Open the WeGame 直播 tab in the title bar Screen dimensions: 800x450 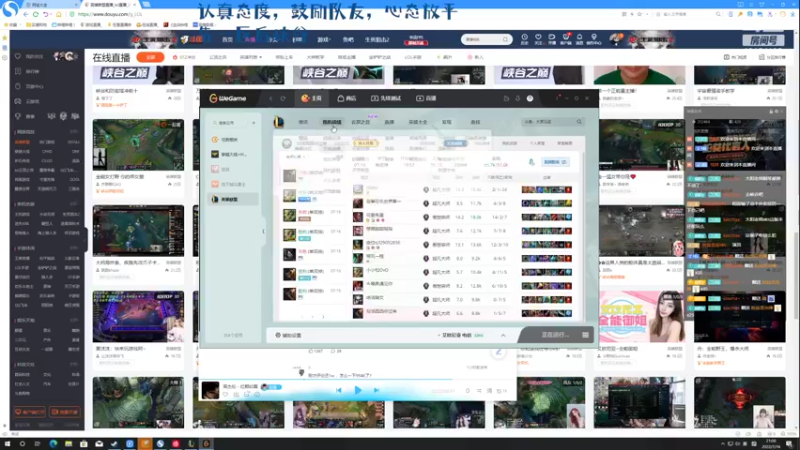[427, 98]
